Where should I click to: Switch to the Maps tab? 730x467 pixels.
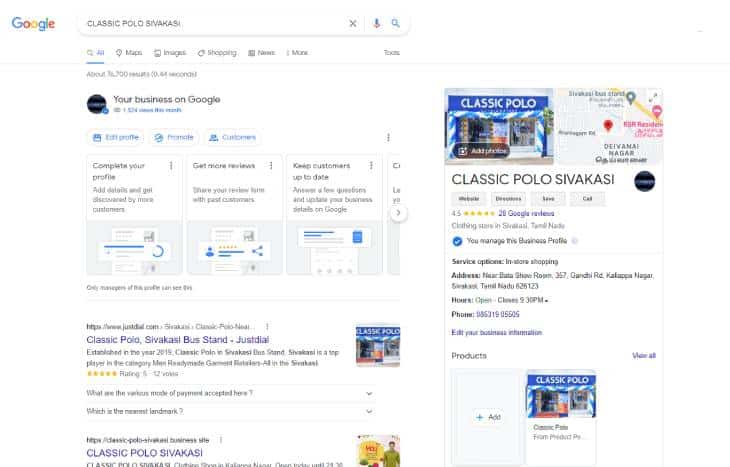click(129, 53)
